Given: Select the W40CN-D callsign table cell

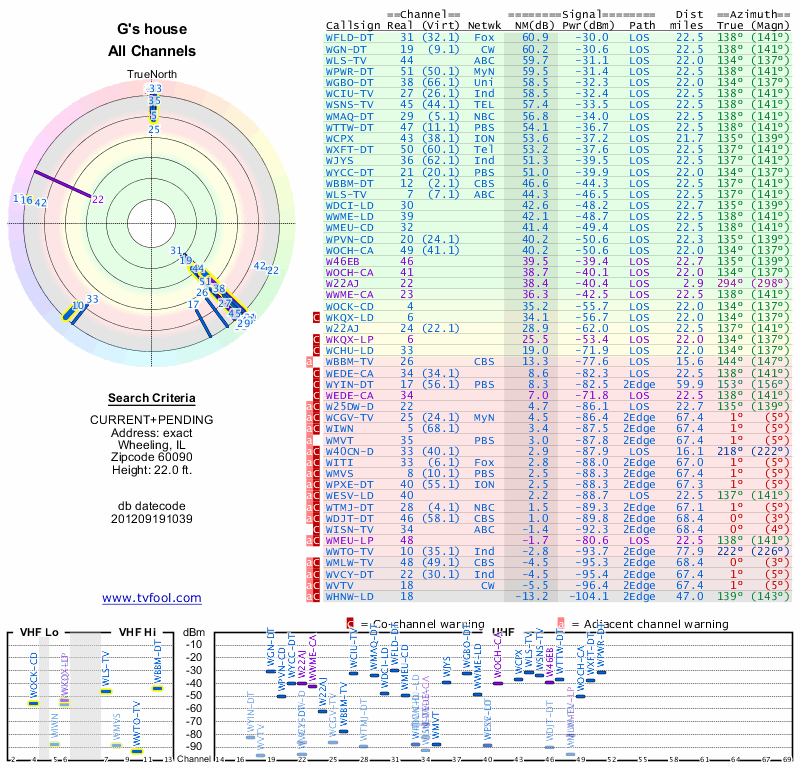Looking at the screenshot, I should click(349, 452).
